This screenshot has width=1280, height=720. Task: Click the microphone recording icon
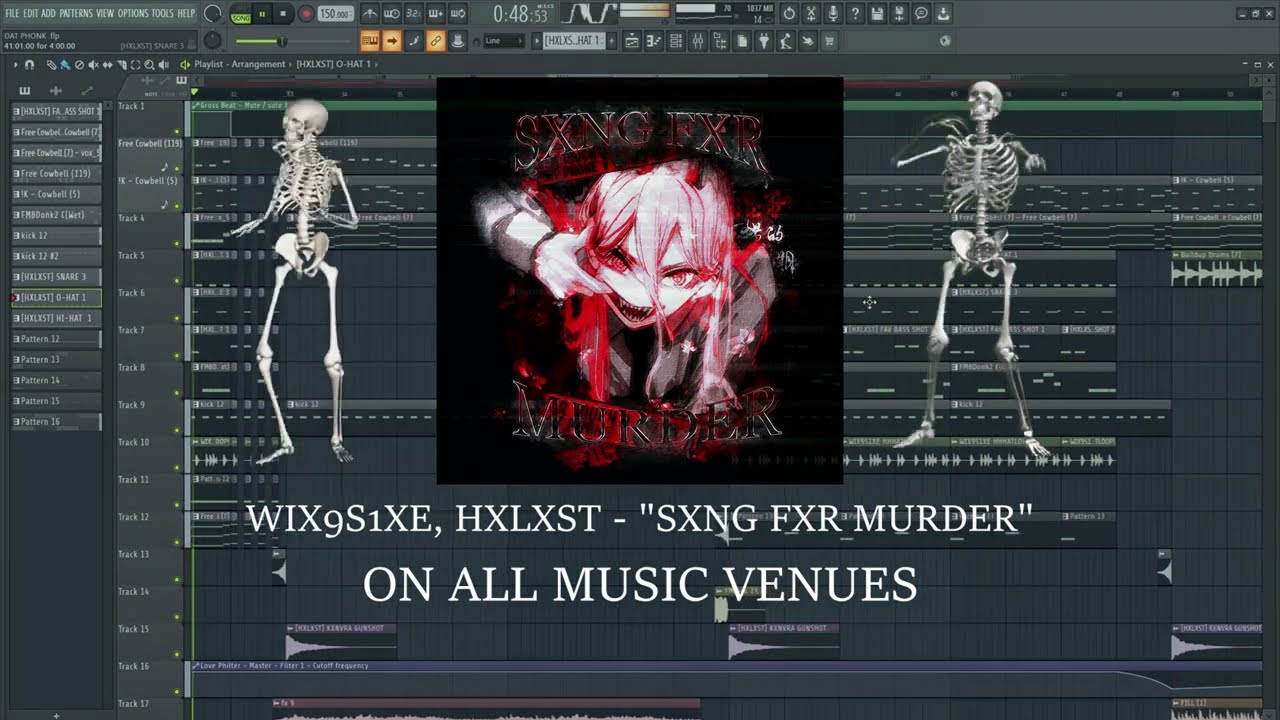coord(833,14)
